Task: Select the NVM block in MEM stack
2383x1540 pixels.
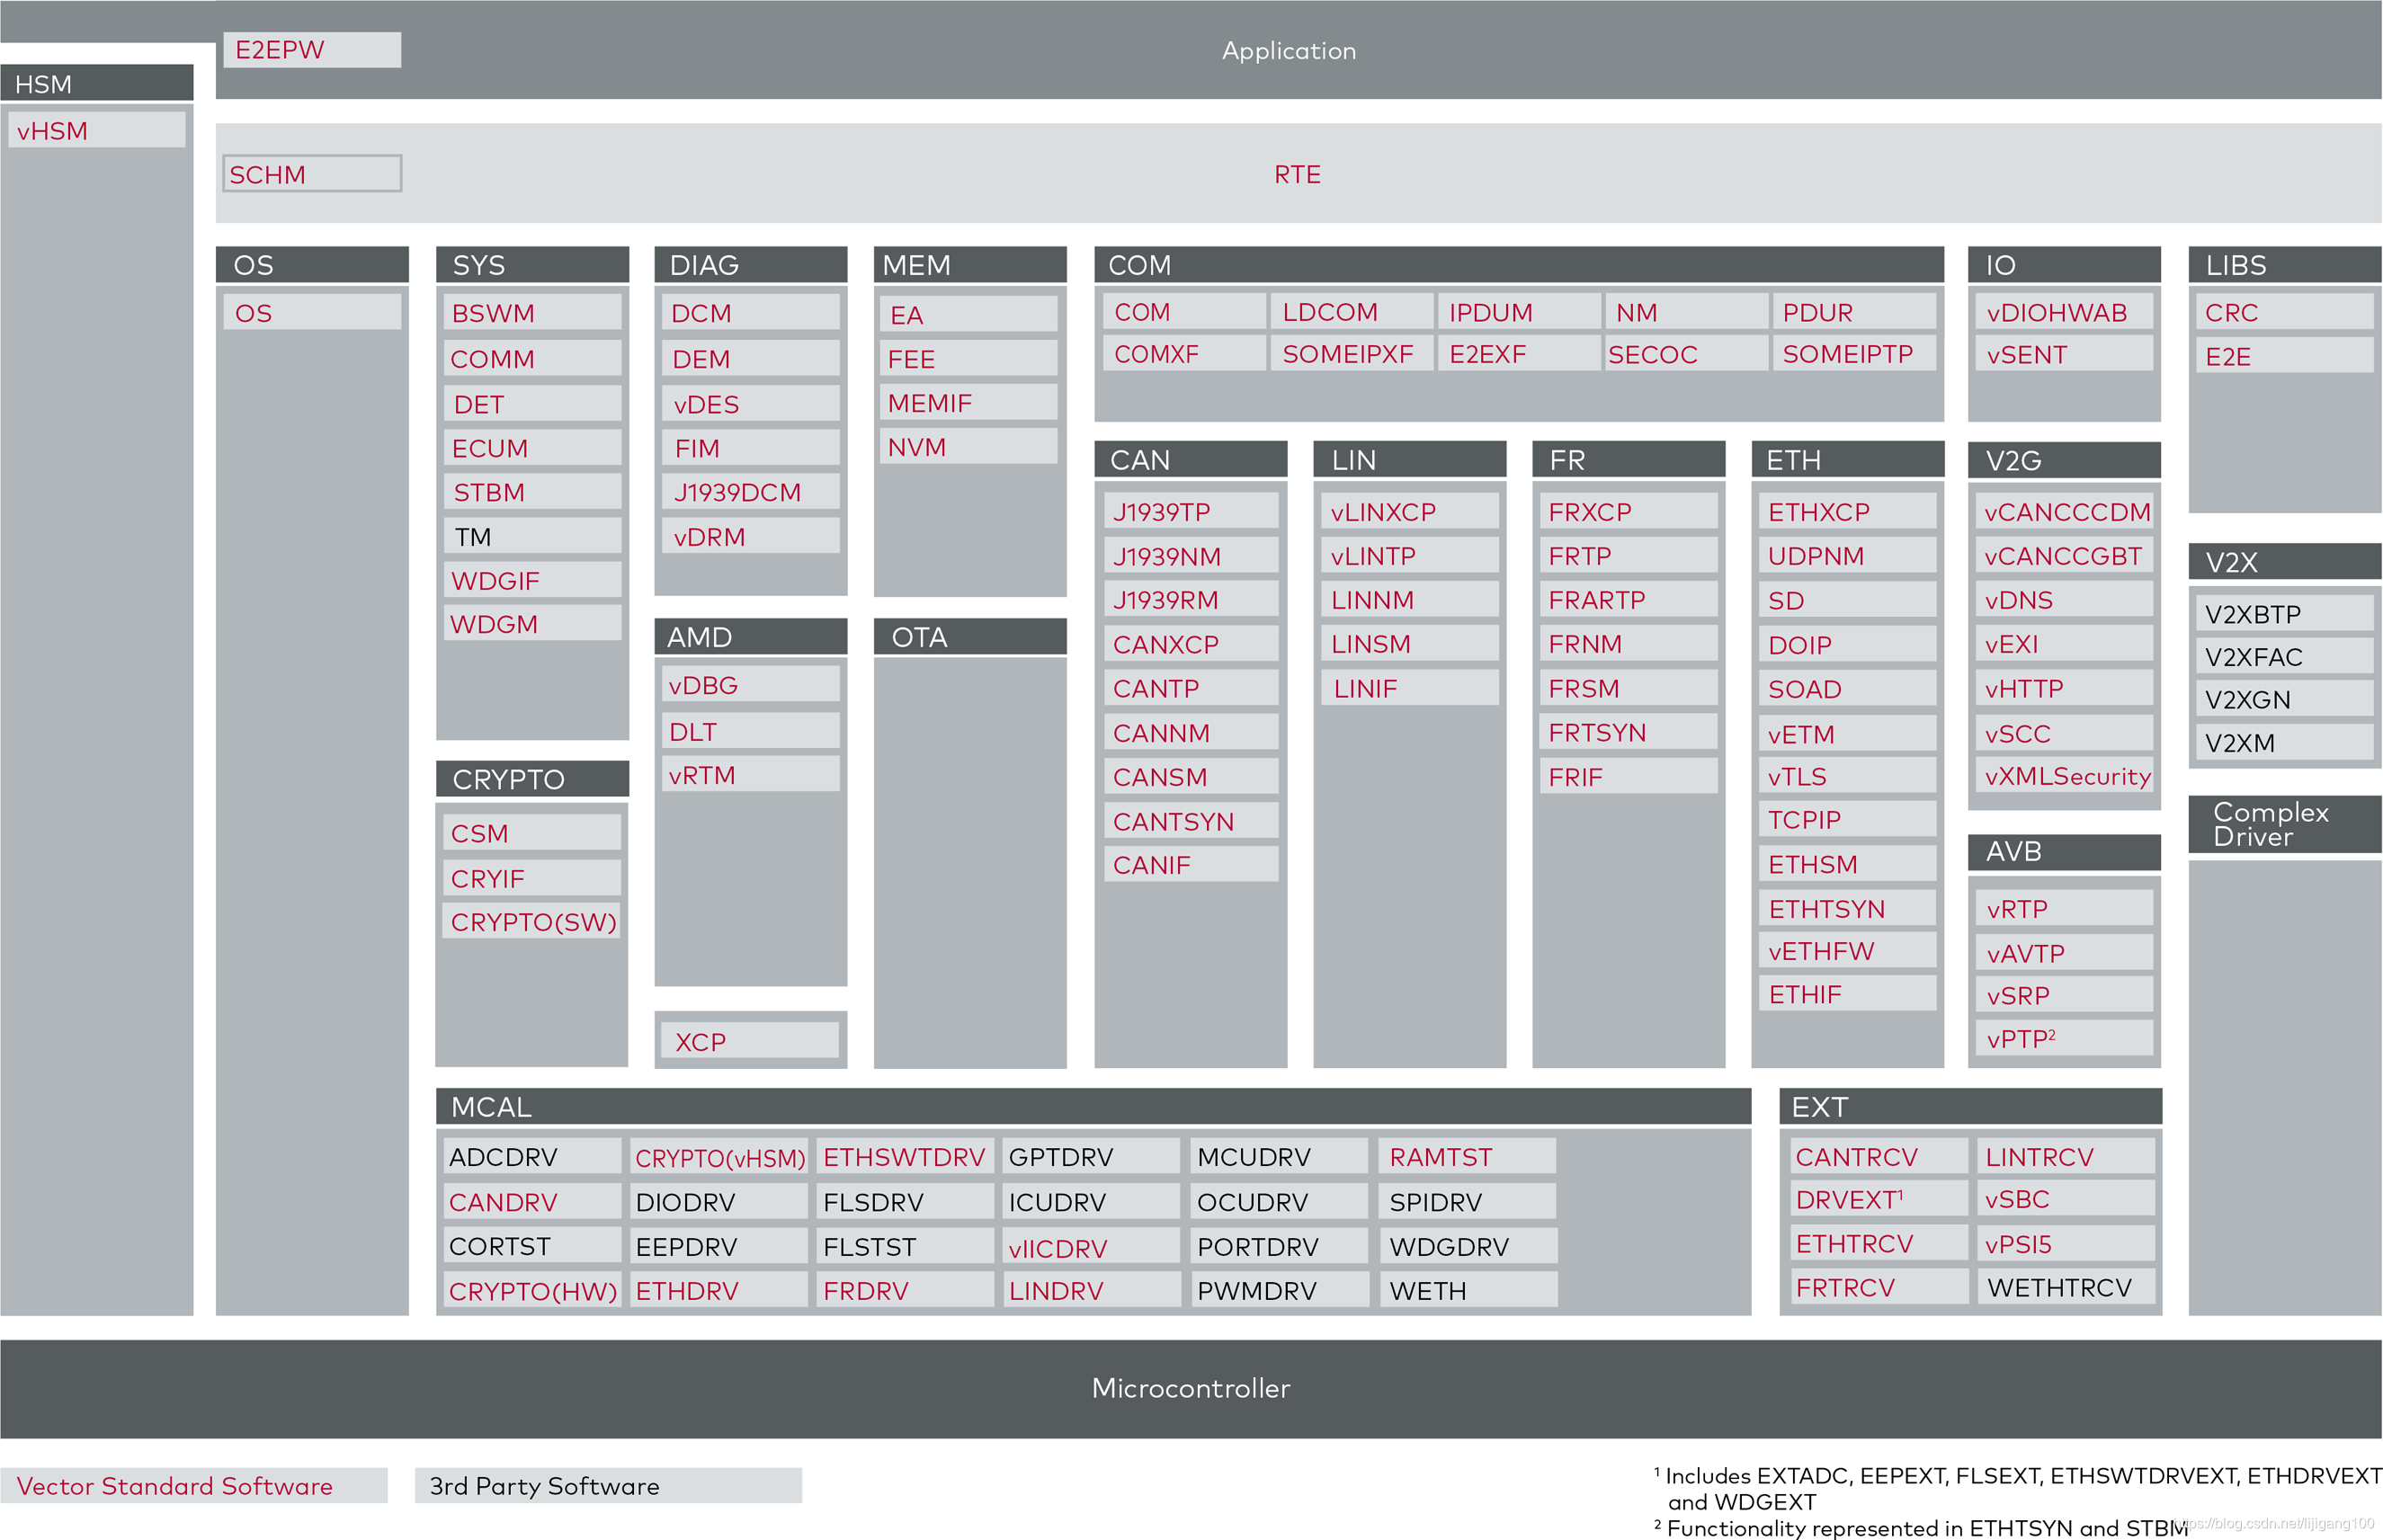Action: [x=966, y=447]
